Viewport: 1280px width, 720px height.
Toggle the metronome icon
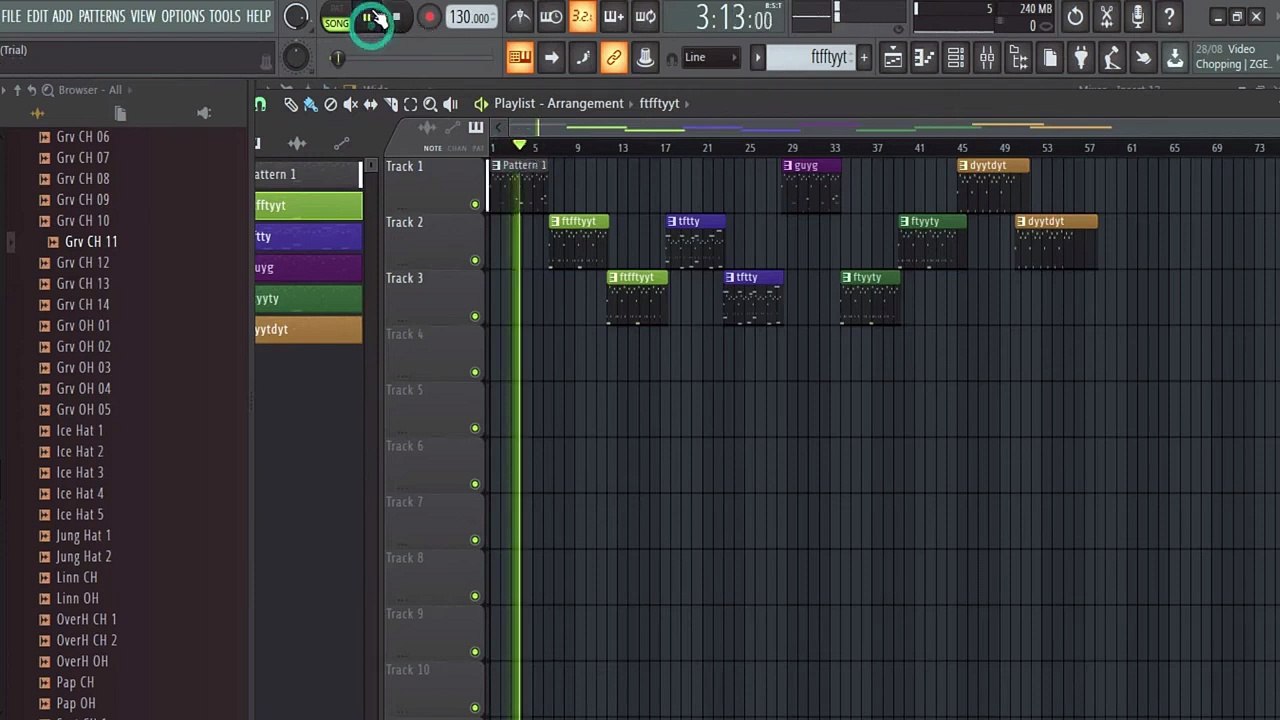519,17
